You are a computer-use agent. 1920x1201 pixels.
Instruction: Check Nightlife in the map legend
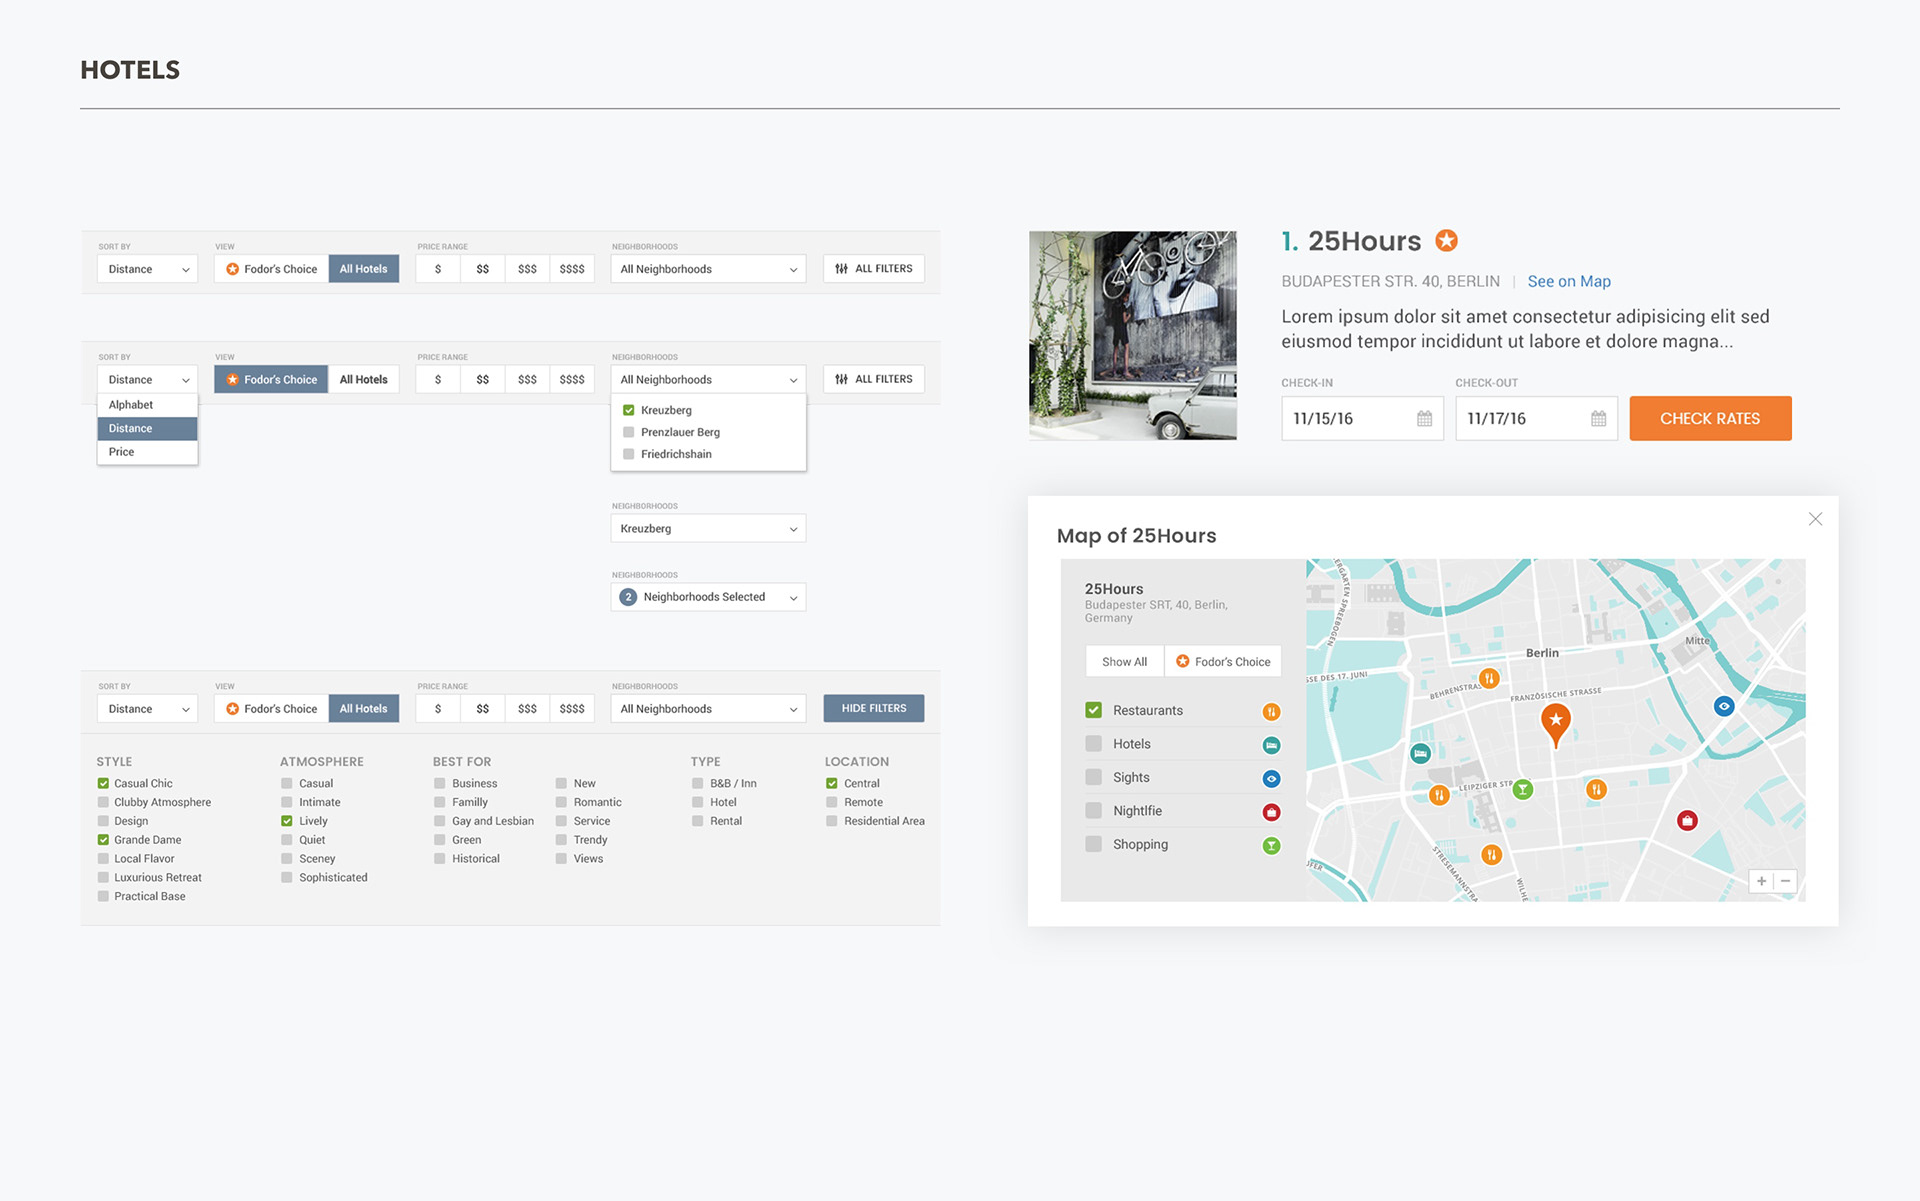click(x=1093, y=811)
